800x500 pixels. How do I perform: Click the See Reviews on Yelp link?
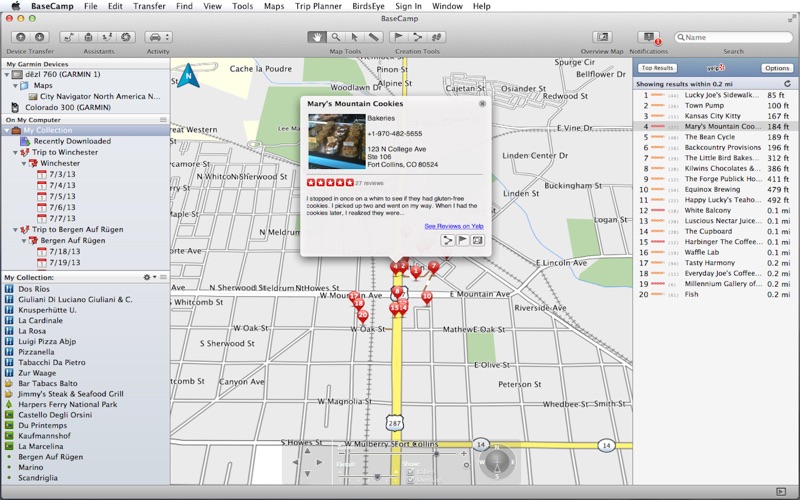click(x=454, y=226)
